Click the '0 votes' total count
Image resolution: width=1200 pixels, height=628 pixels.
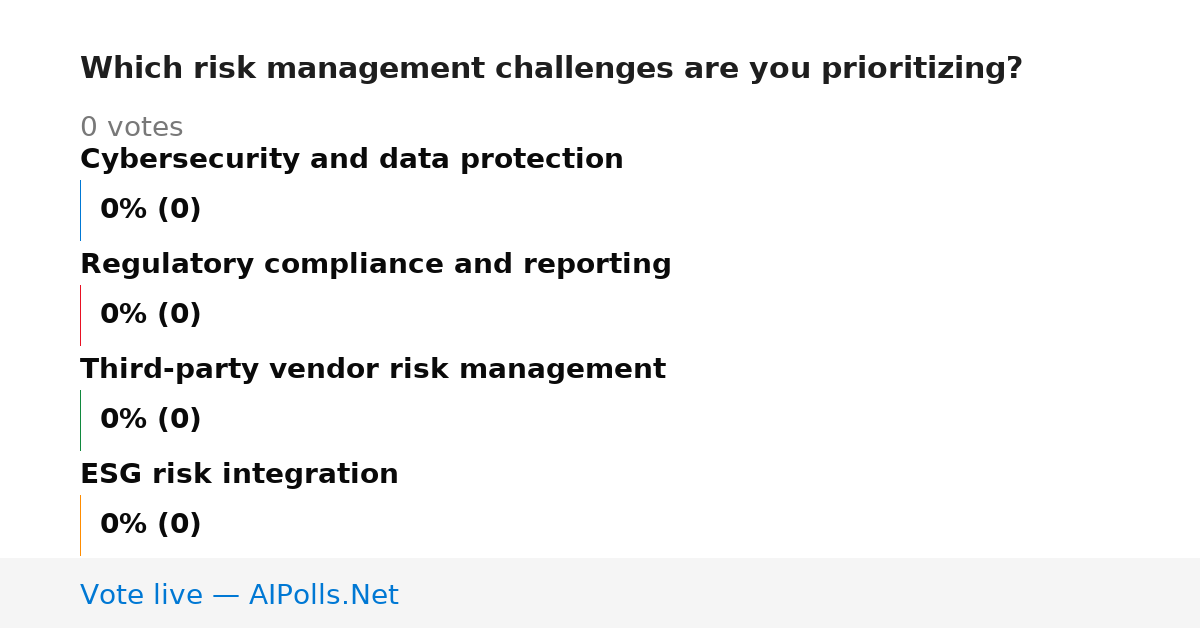[131, 128]
